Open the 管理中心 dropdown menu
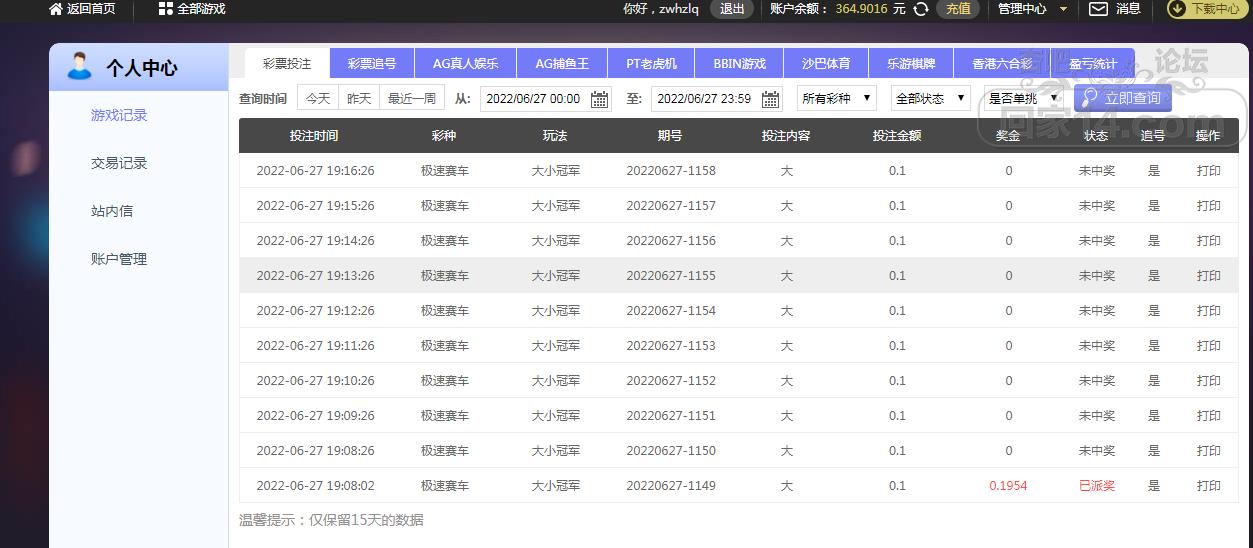This screenshot has height=548, width=1253. point(1033,8)
